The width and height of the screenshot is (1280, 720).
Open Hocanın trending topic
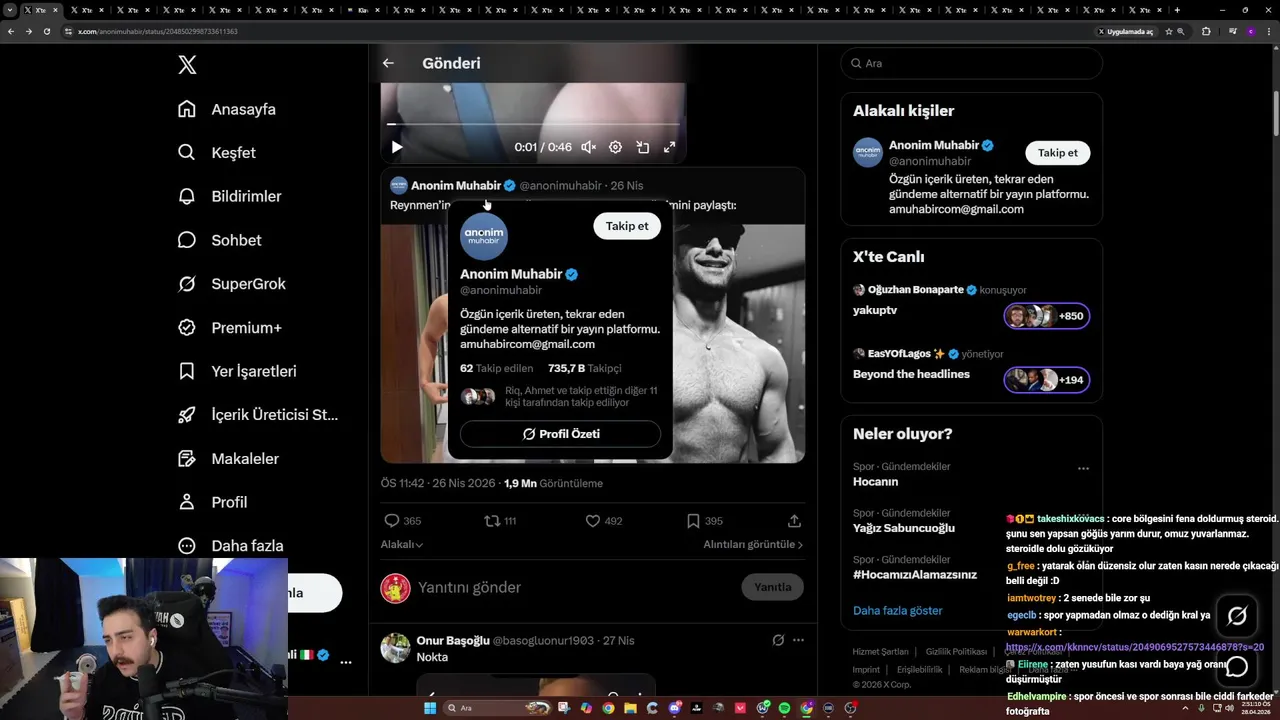pyautogui.click(x=875, y=481)
